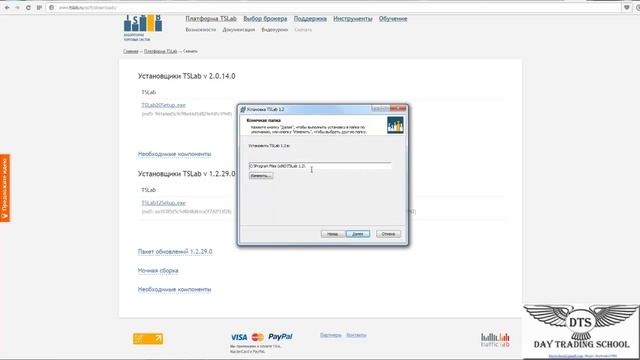The width and height of the screenshot is (640, 360).
Task: Open the first Необходимые компоненты link
Action: (x=174, y=154)
